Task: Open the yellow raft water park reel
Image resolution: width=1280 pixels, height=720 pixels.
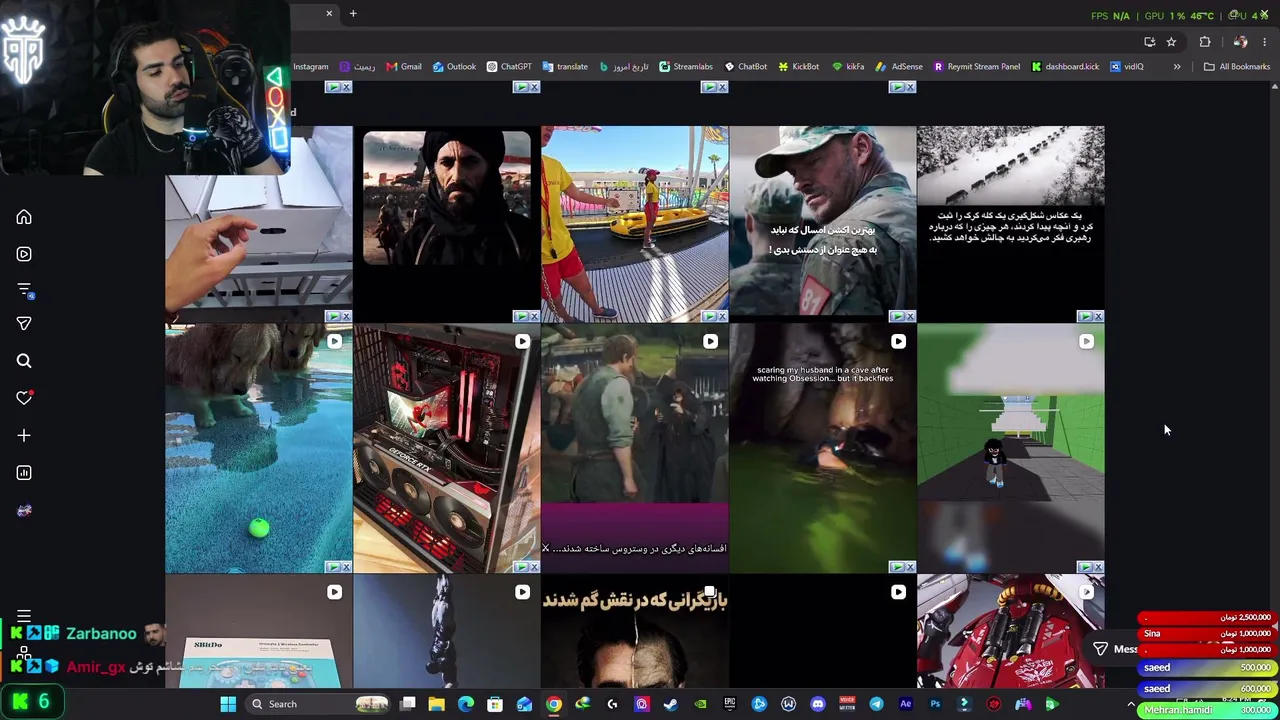Action: [x=635, y=222]
